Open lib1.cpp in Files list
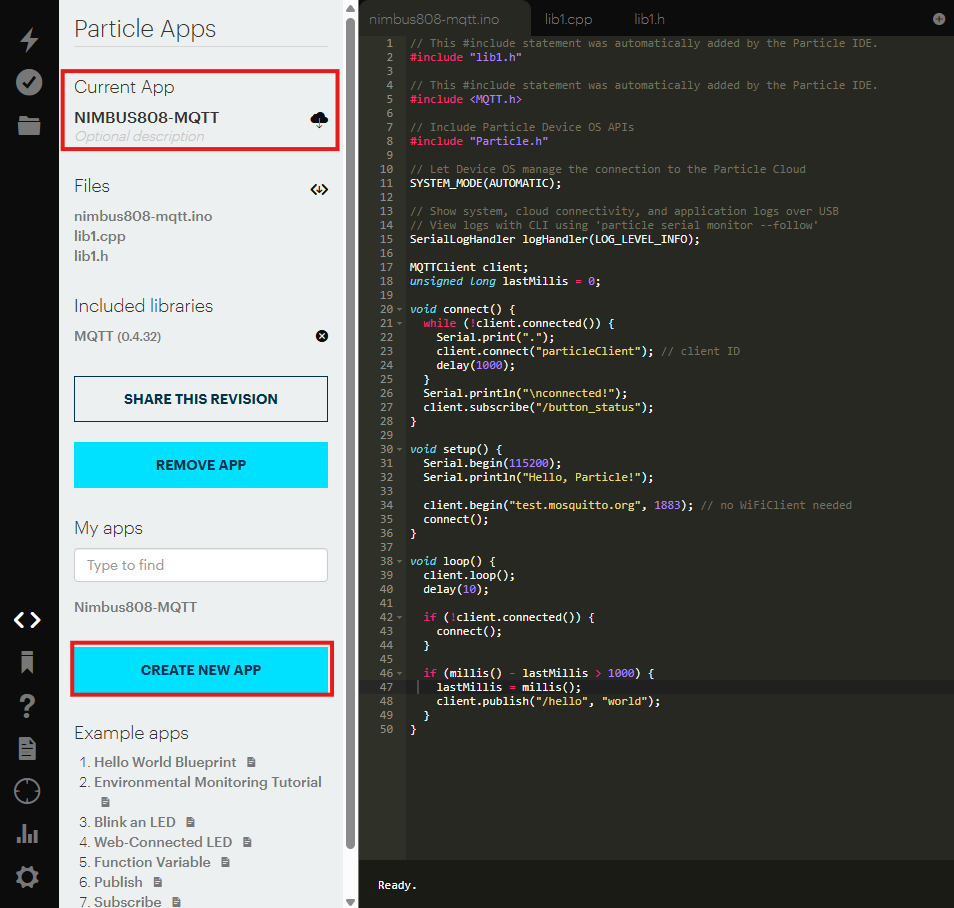Viewport: 954px width, 908px height. 100,236
